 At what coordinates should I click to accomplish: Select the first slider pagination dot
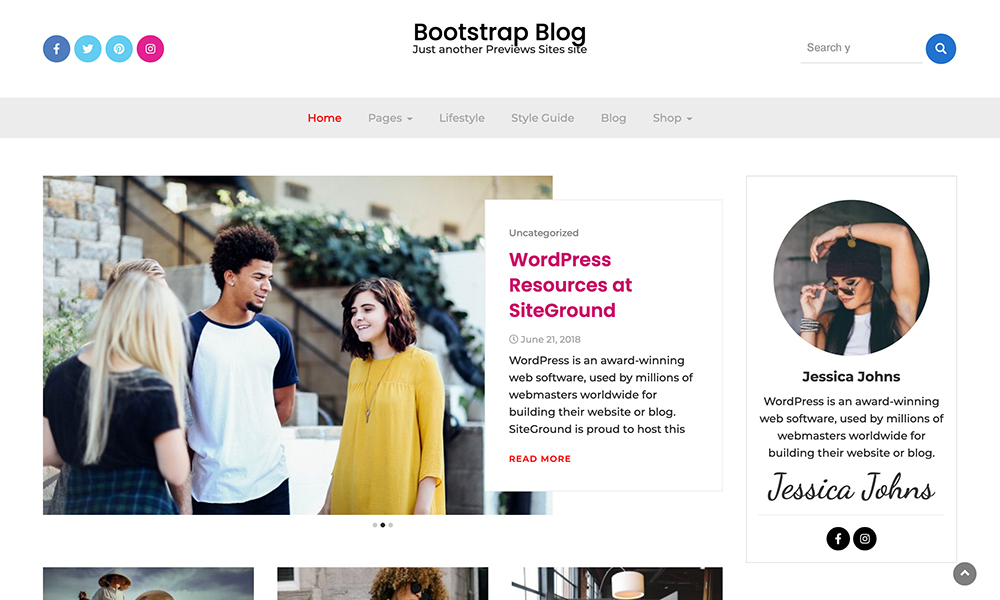click(x=375, y=525)
